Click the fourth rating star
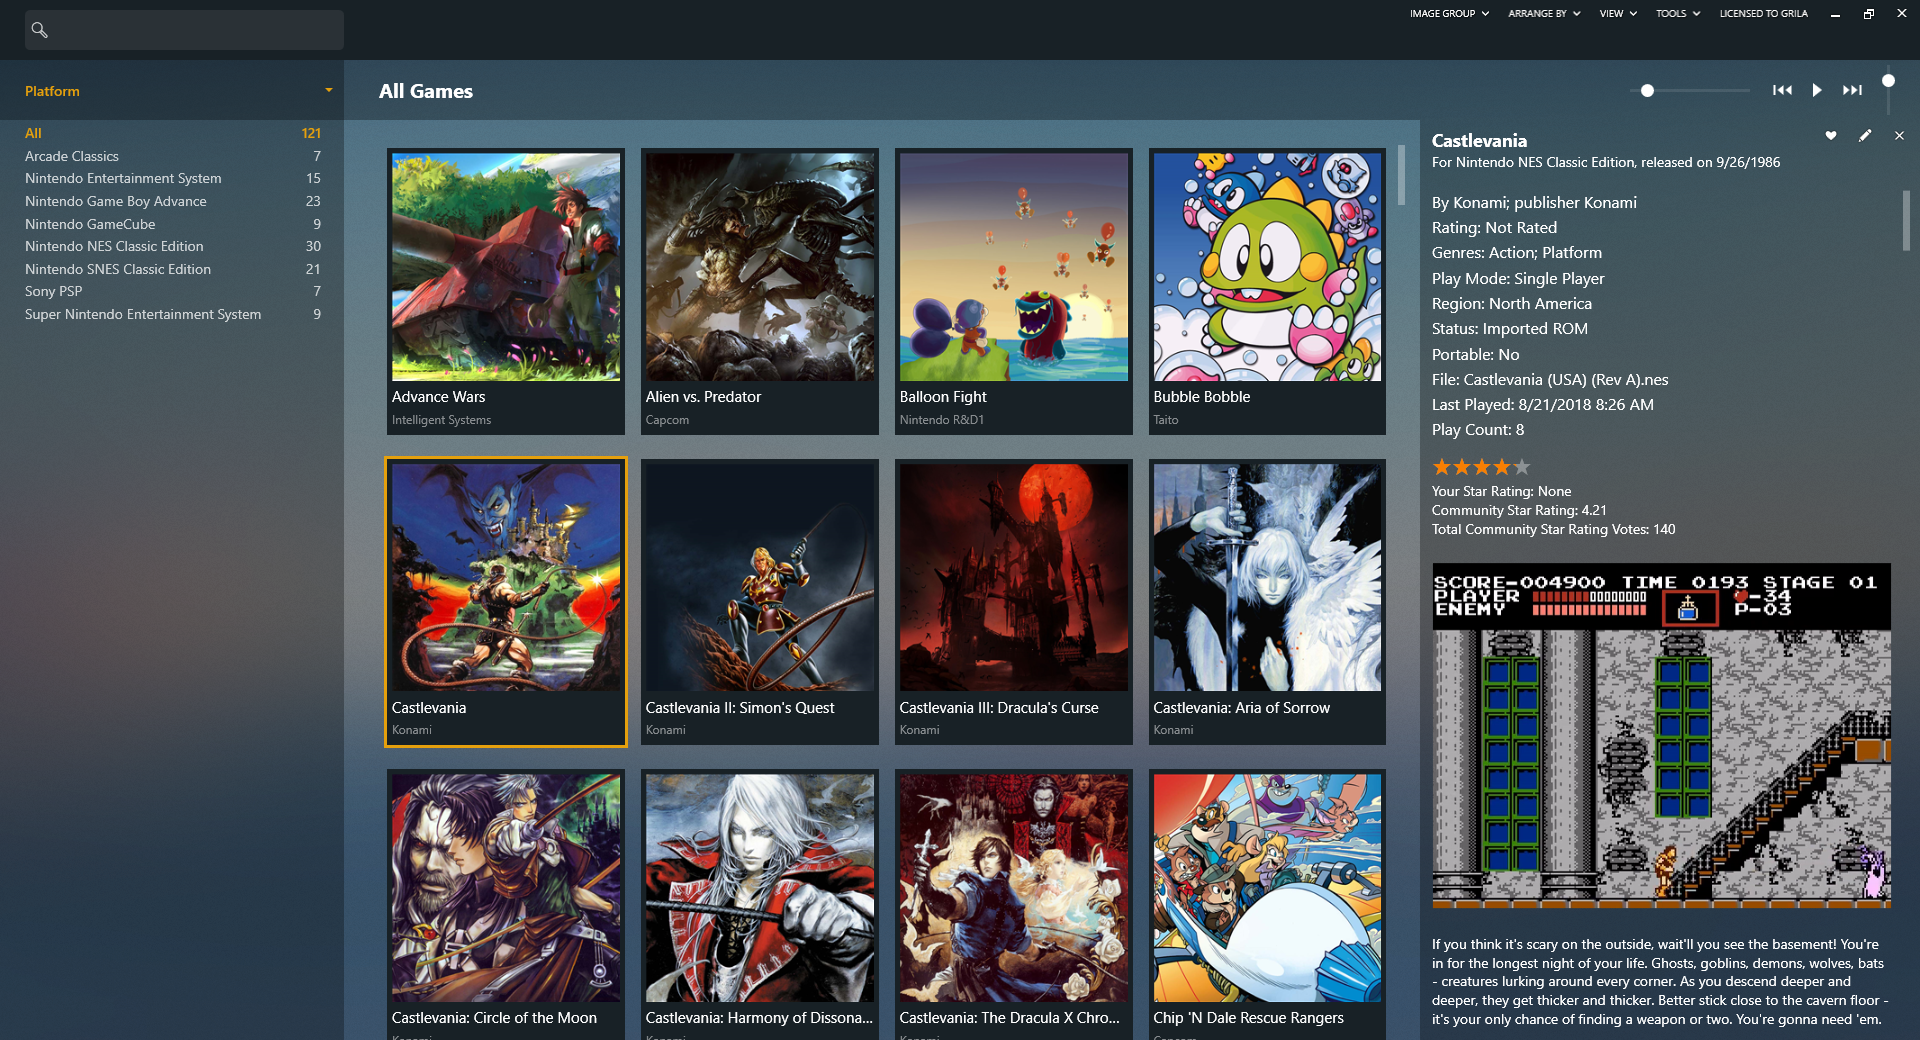Screen dimensions: 1920x1040 (1502, 467)
